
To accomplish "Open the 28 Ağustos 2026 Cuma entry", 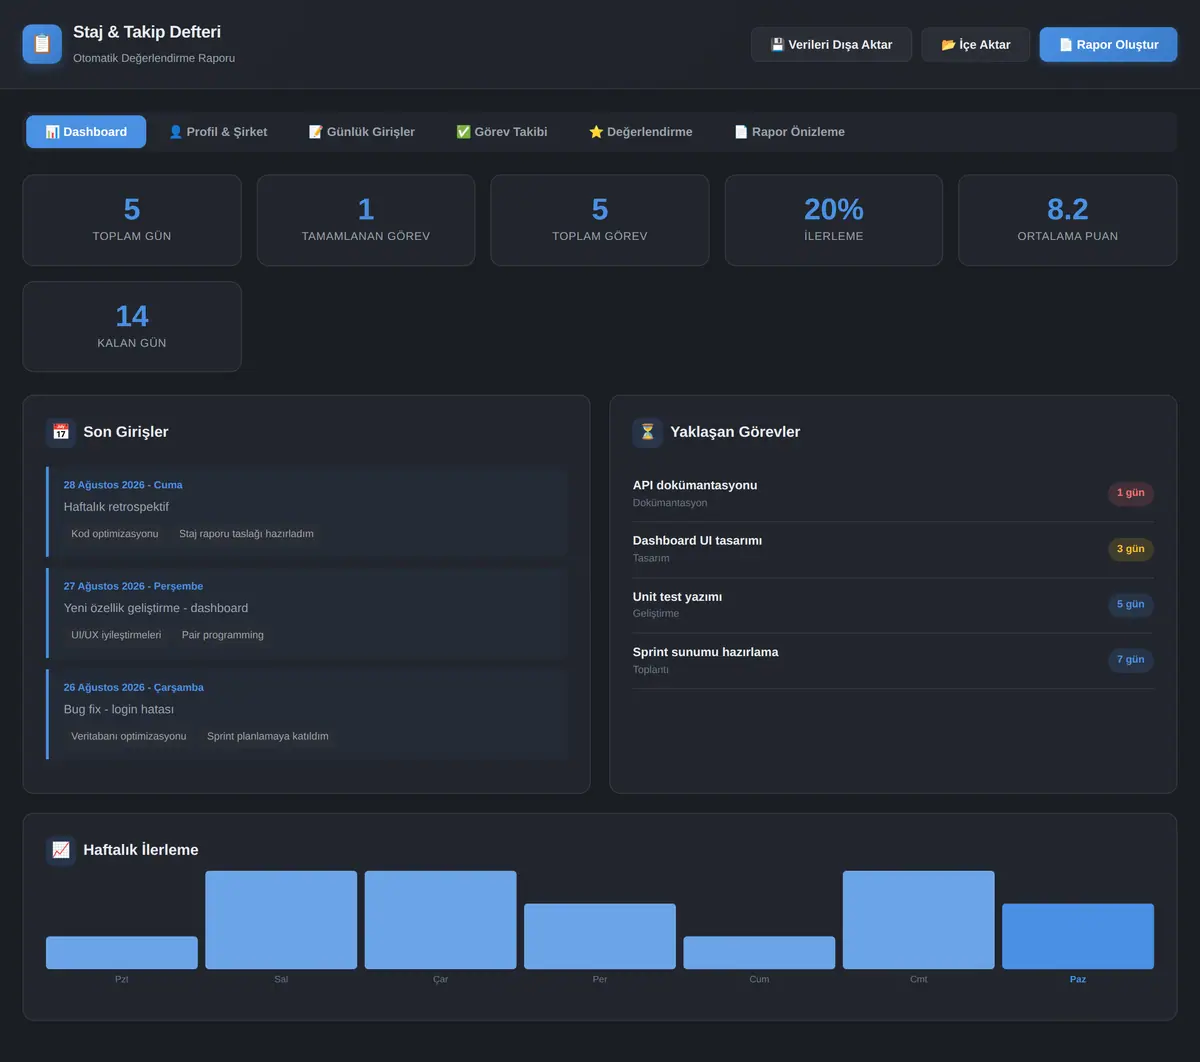I will point(307,511).
